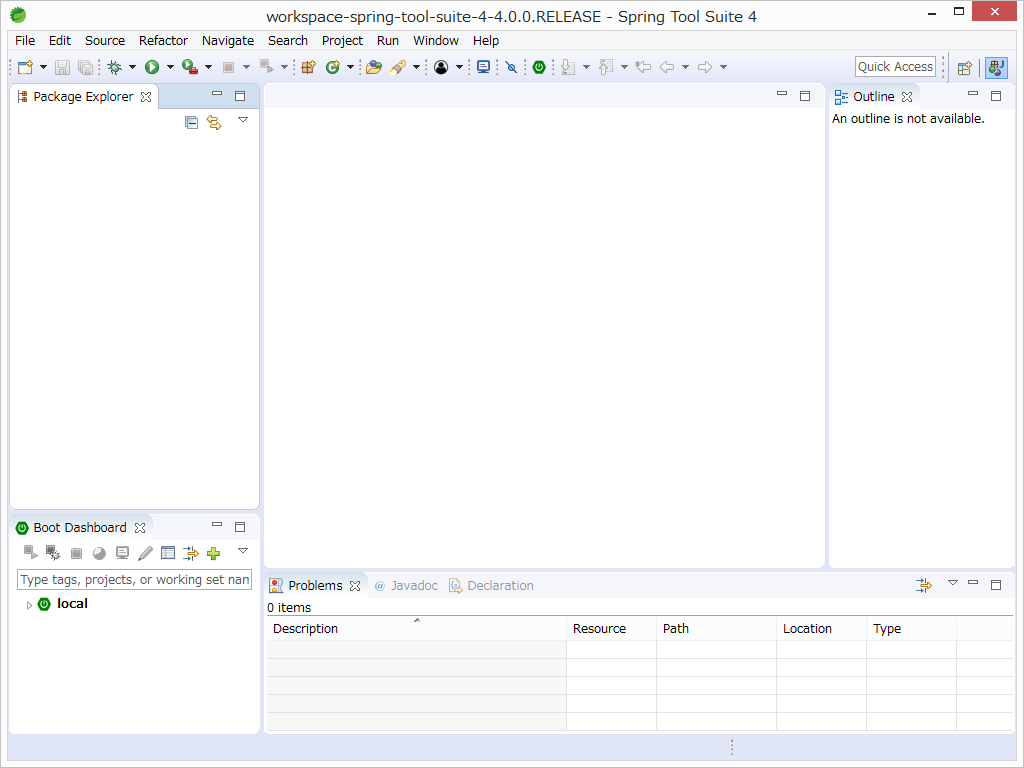The width and height of the screenshot is (1024, 768).
Task: Open the Back history dropdown arrow
Action: point(685,67)
